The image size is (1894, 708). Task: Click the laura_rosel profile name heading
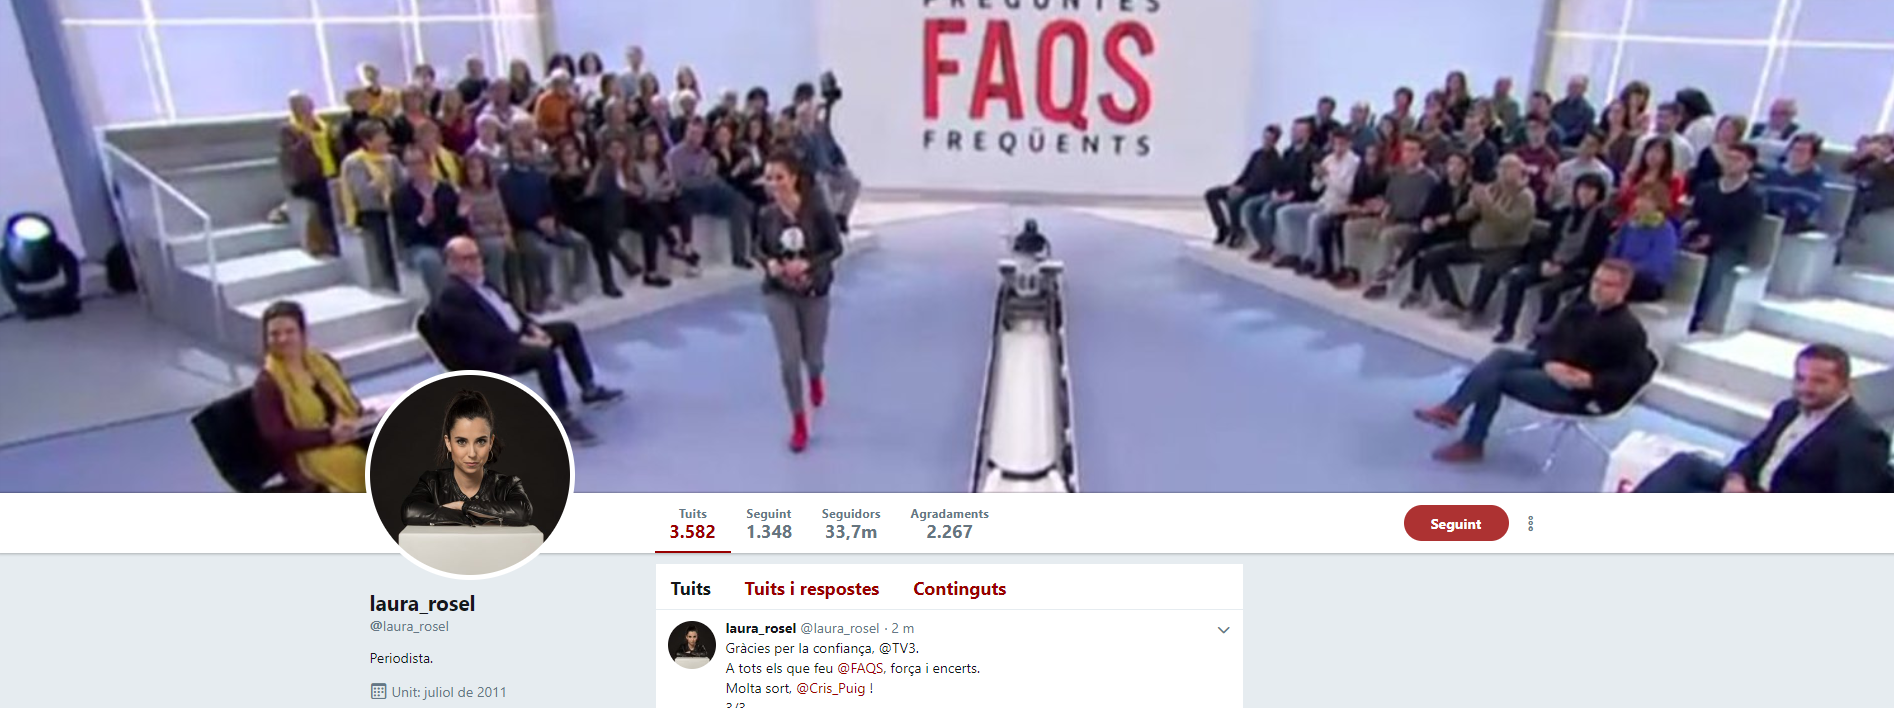[422, 603]
